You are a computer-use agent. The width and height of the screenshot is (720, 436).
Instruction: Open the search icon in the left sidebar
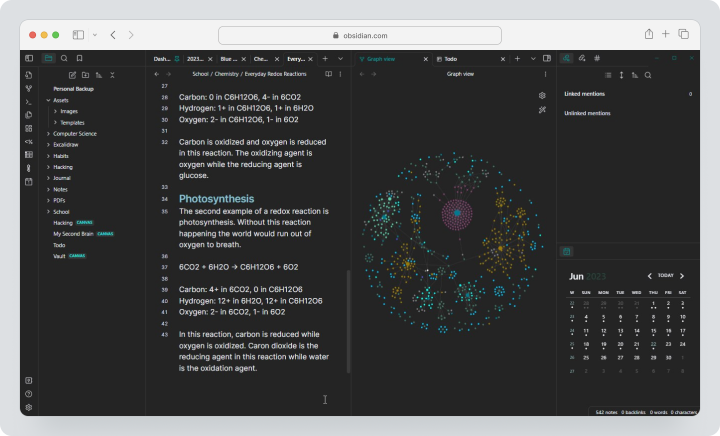(x=64, y=58)
